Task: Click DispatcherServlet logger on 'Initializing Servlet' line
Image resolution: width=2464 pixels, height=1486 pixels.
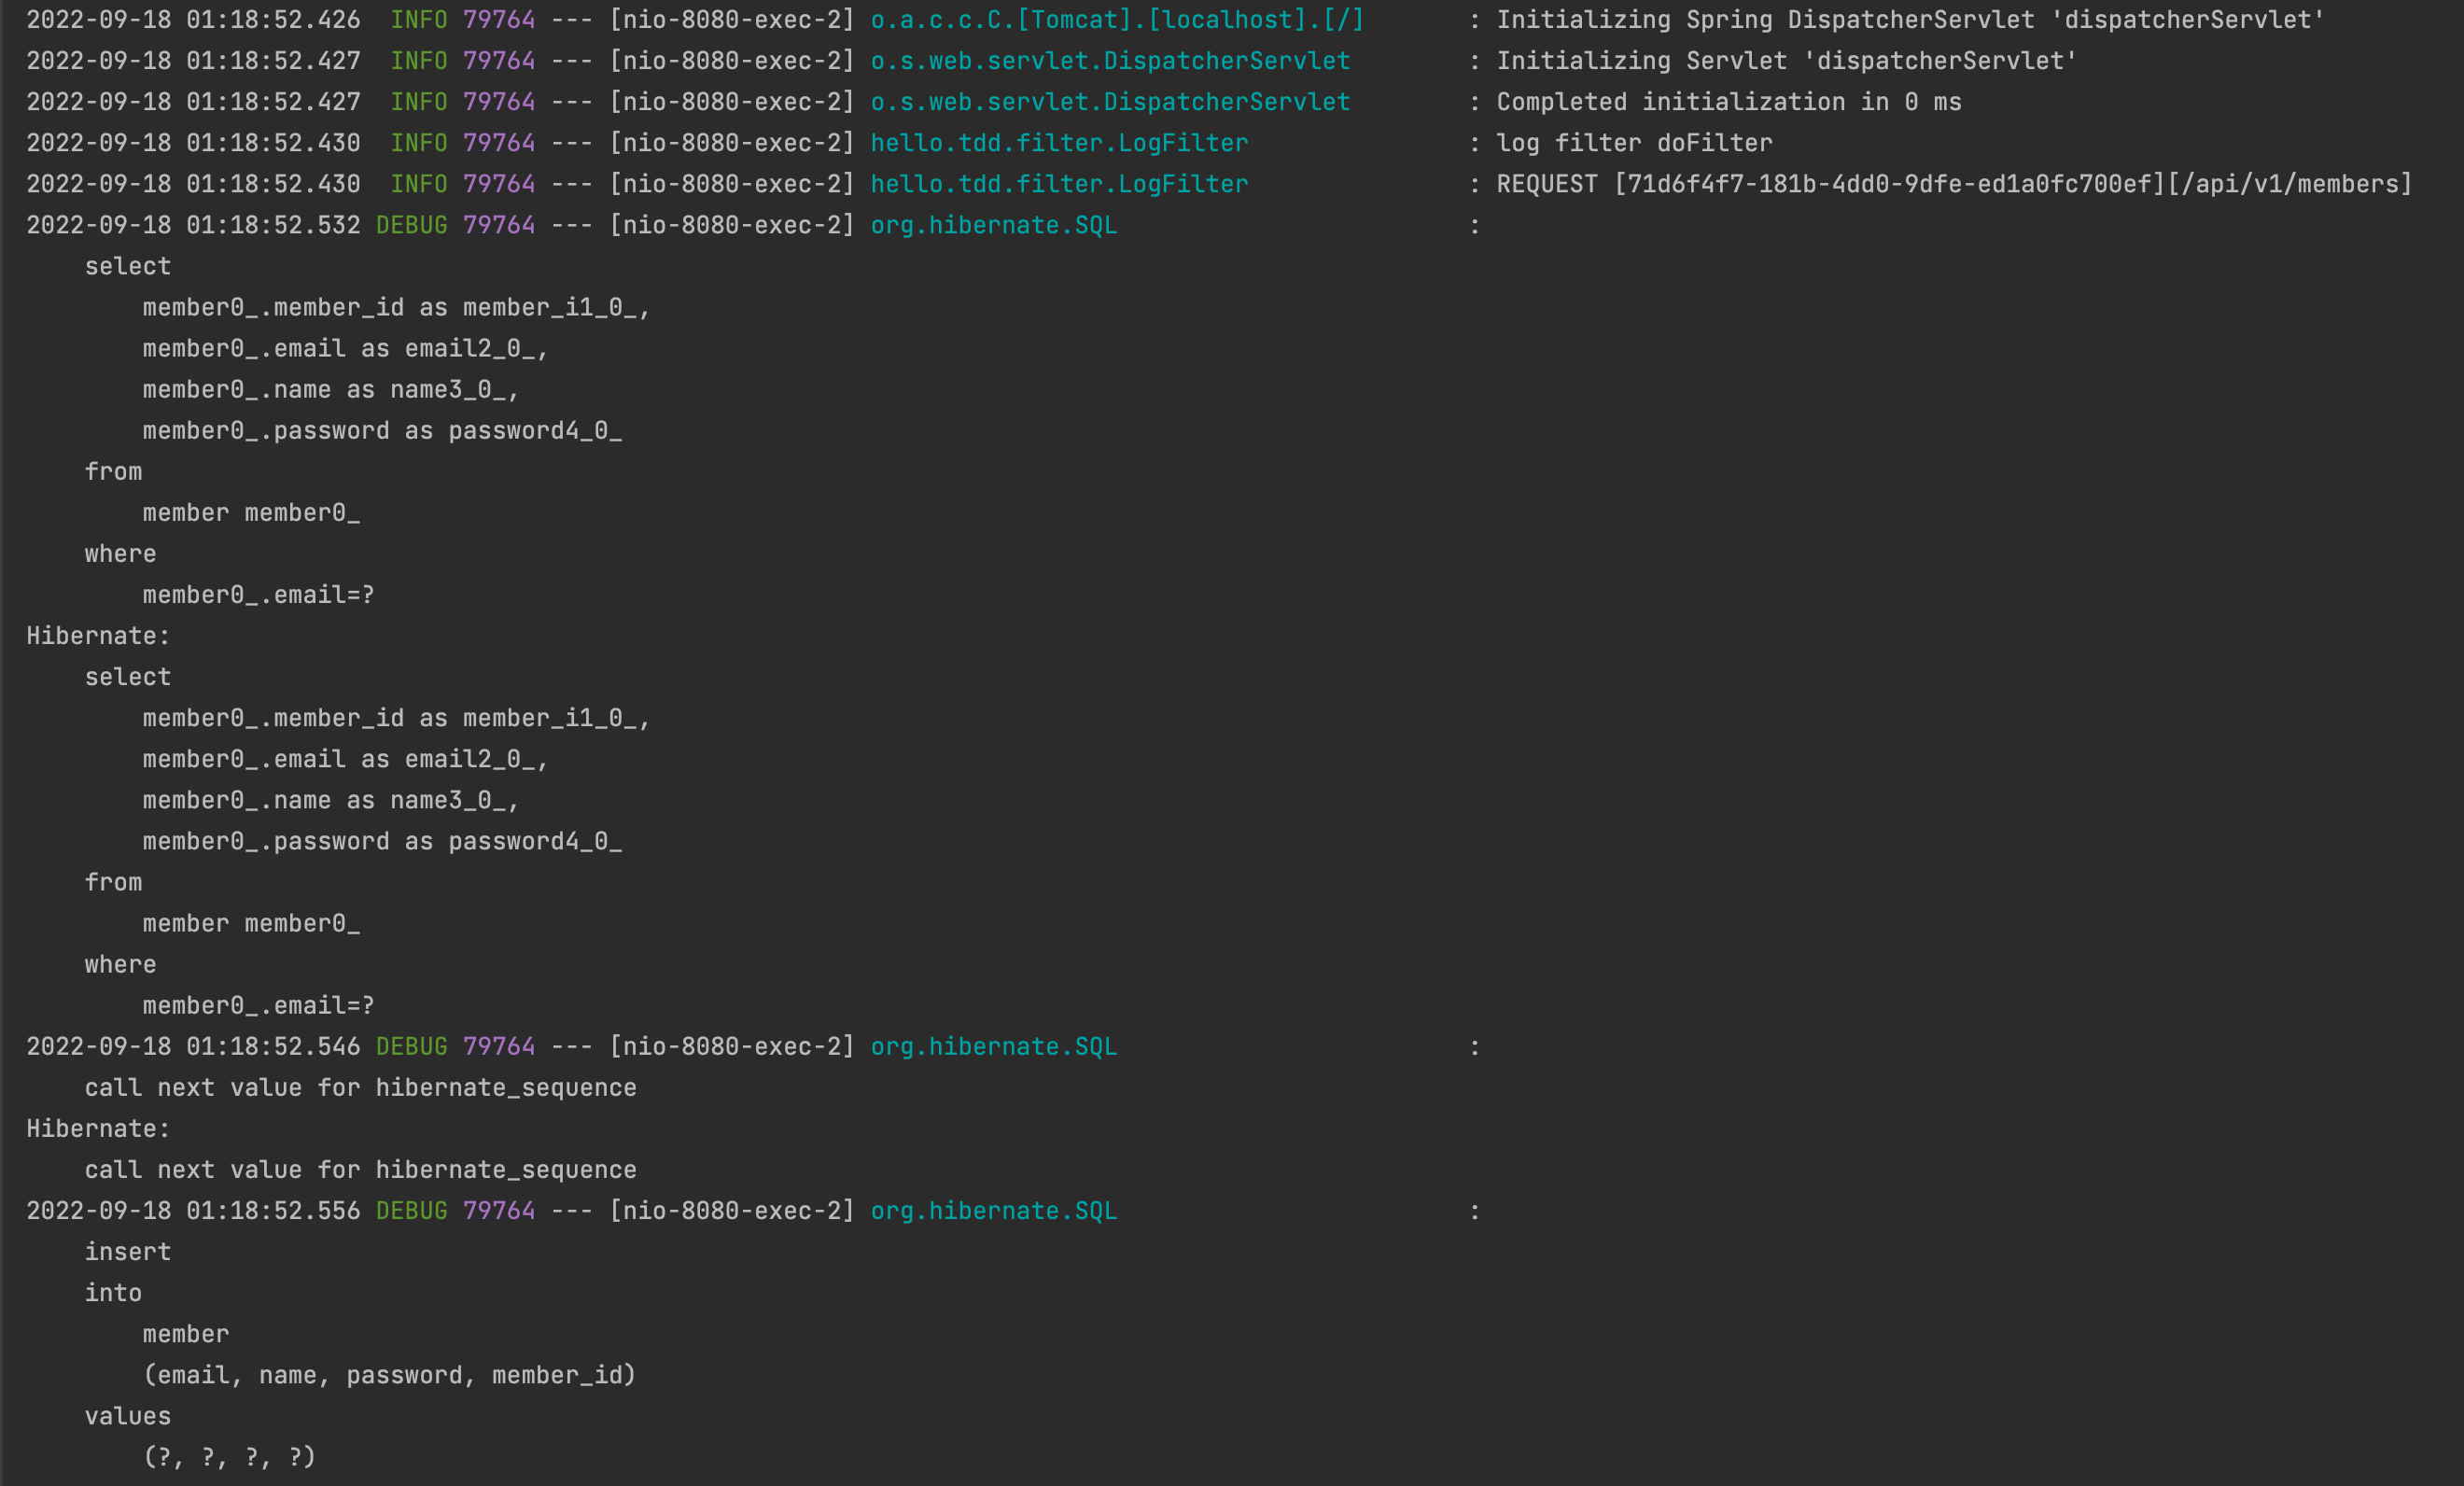Action: pos(1110,61)
